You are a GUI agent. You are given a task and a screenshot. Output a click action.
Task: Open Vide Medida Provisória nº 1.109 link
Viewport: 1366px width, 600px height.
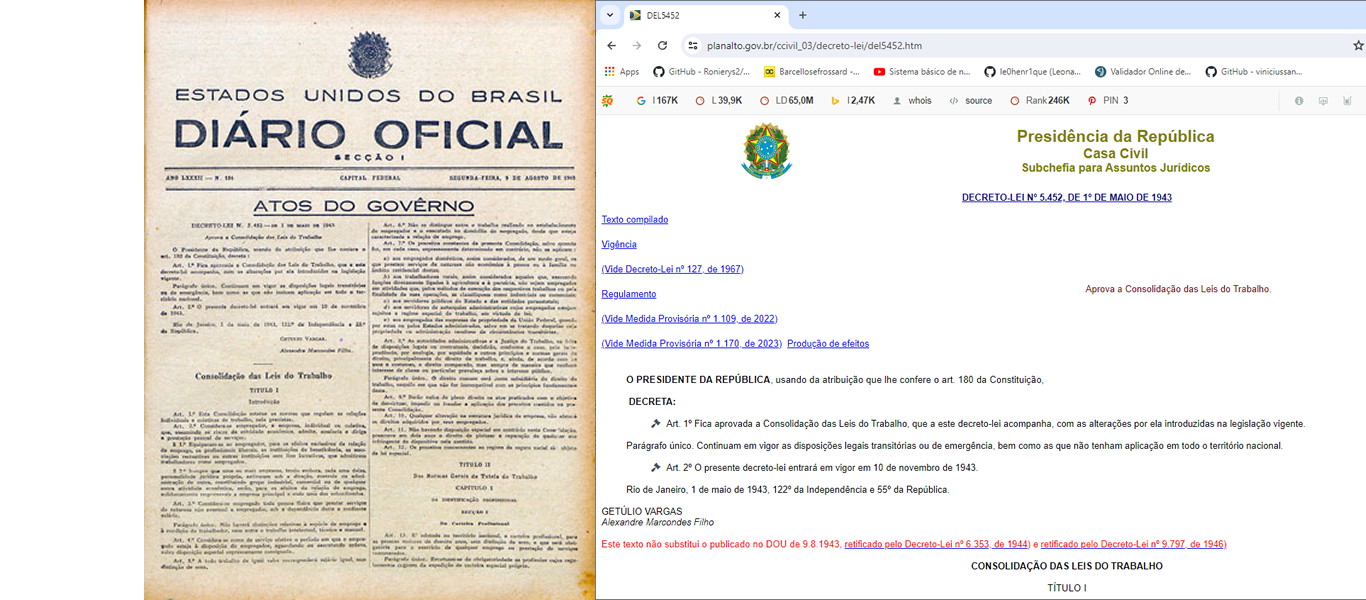pos(690,319)
